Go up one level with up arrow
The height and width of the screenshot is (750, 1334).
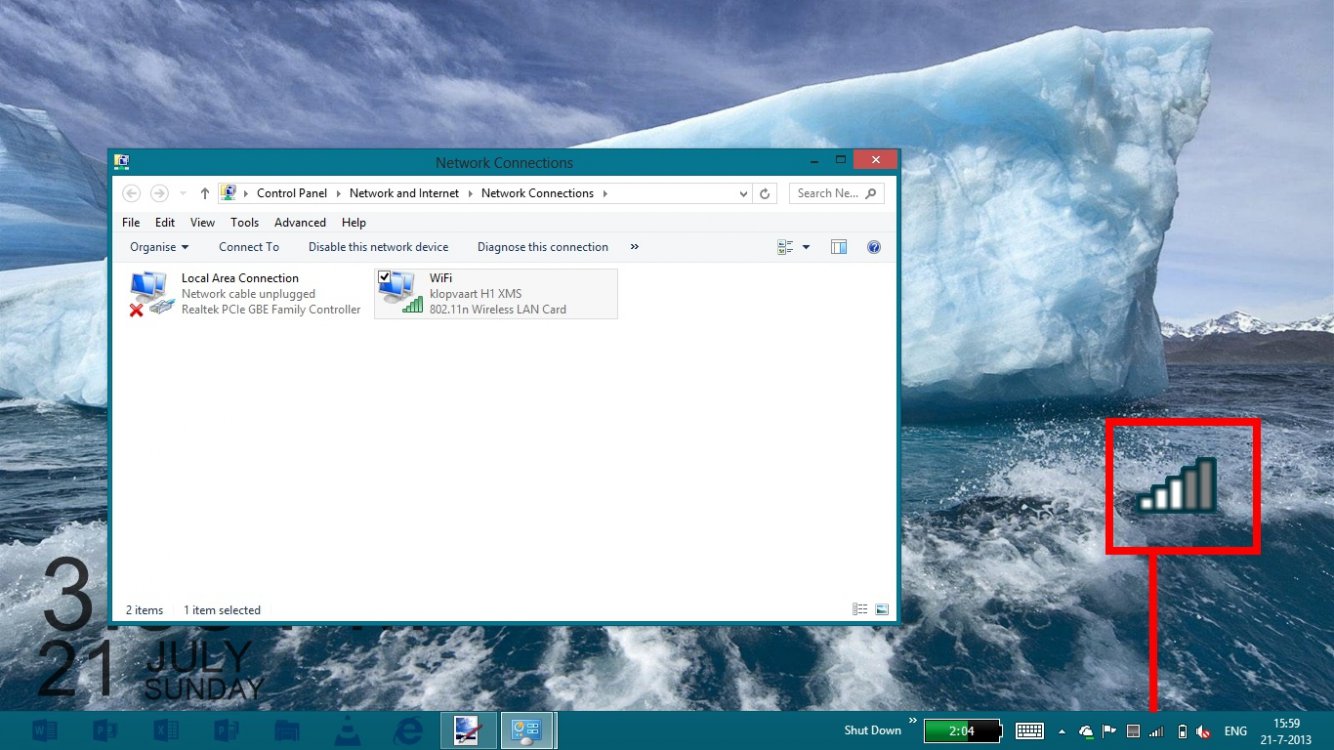pyautogui.click(x=205, y=193)
